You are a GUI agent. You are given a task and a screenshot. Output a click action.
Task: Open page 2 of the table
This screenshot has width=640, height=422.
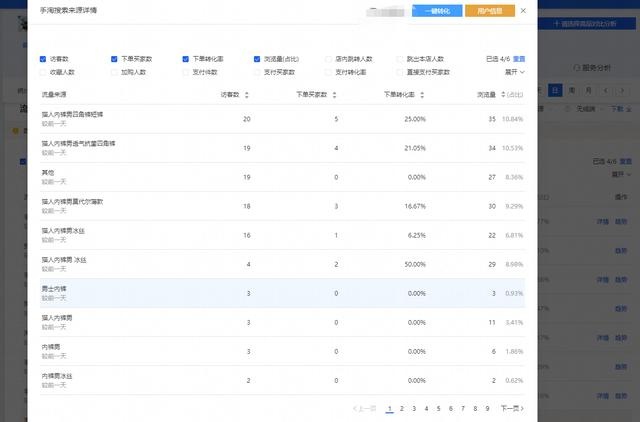click(402, 408)
